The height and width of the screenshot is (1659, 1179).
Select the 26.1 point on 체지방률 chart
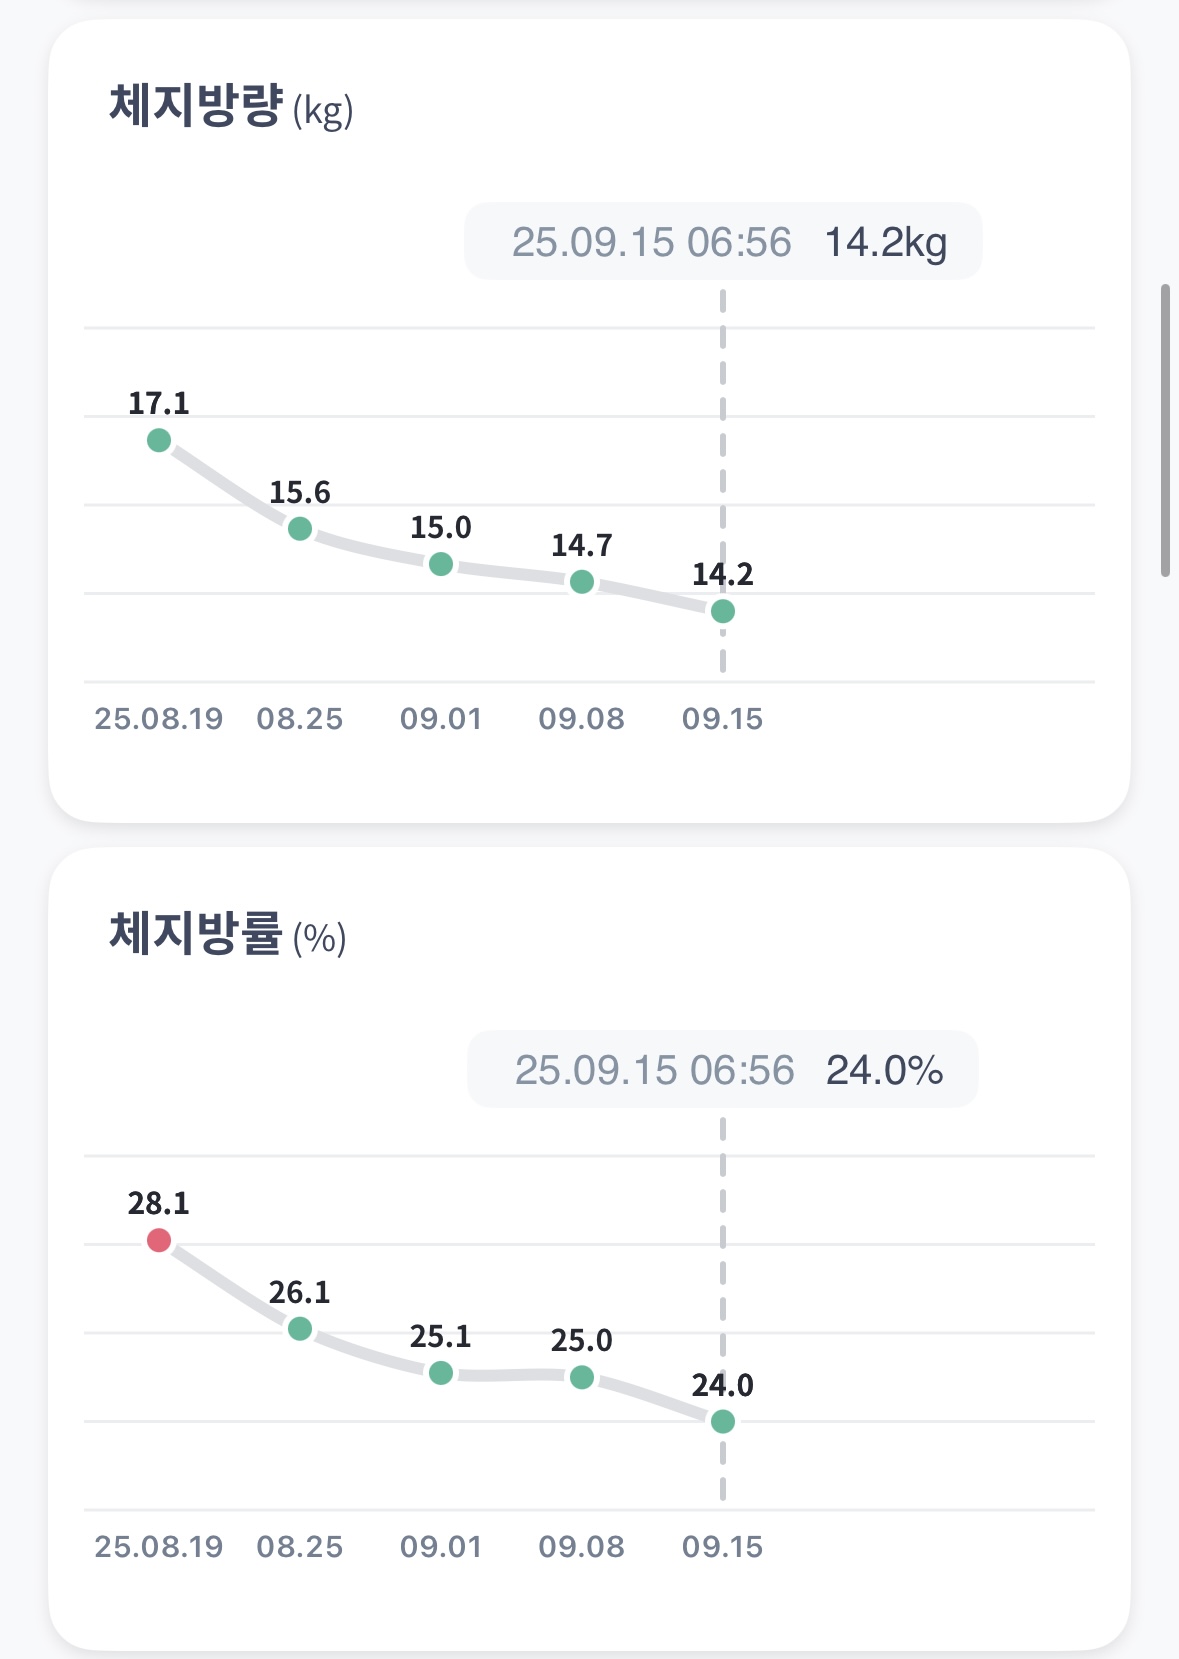point(300,1329)
